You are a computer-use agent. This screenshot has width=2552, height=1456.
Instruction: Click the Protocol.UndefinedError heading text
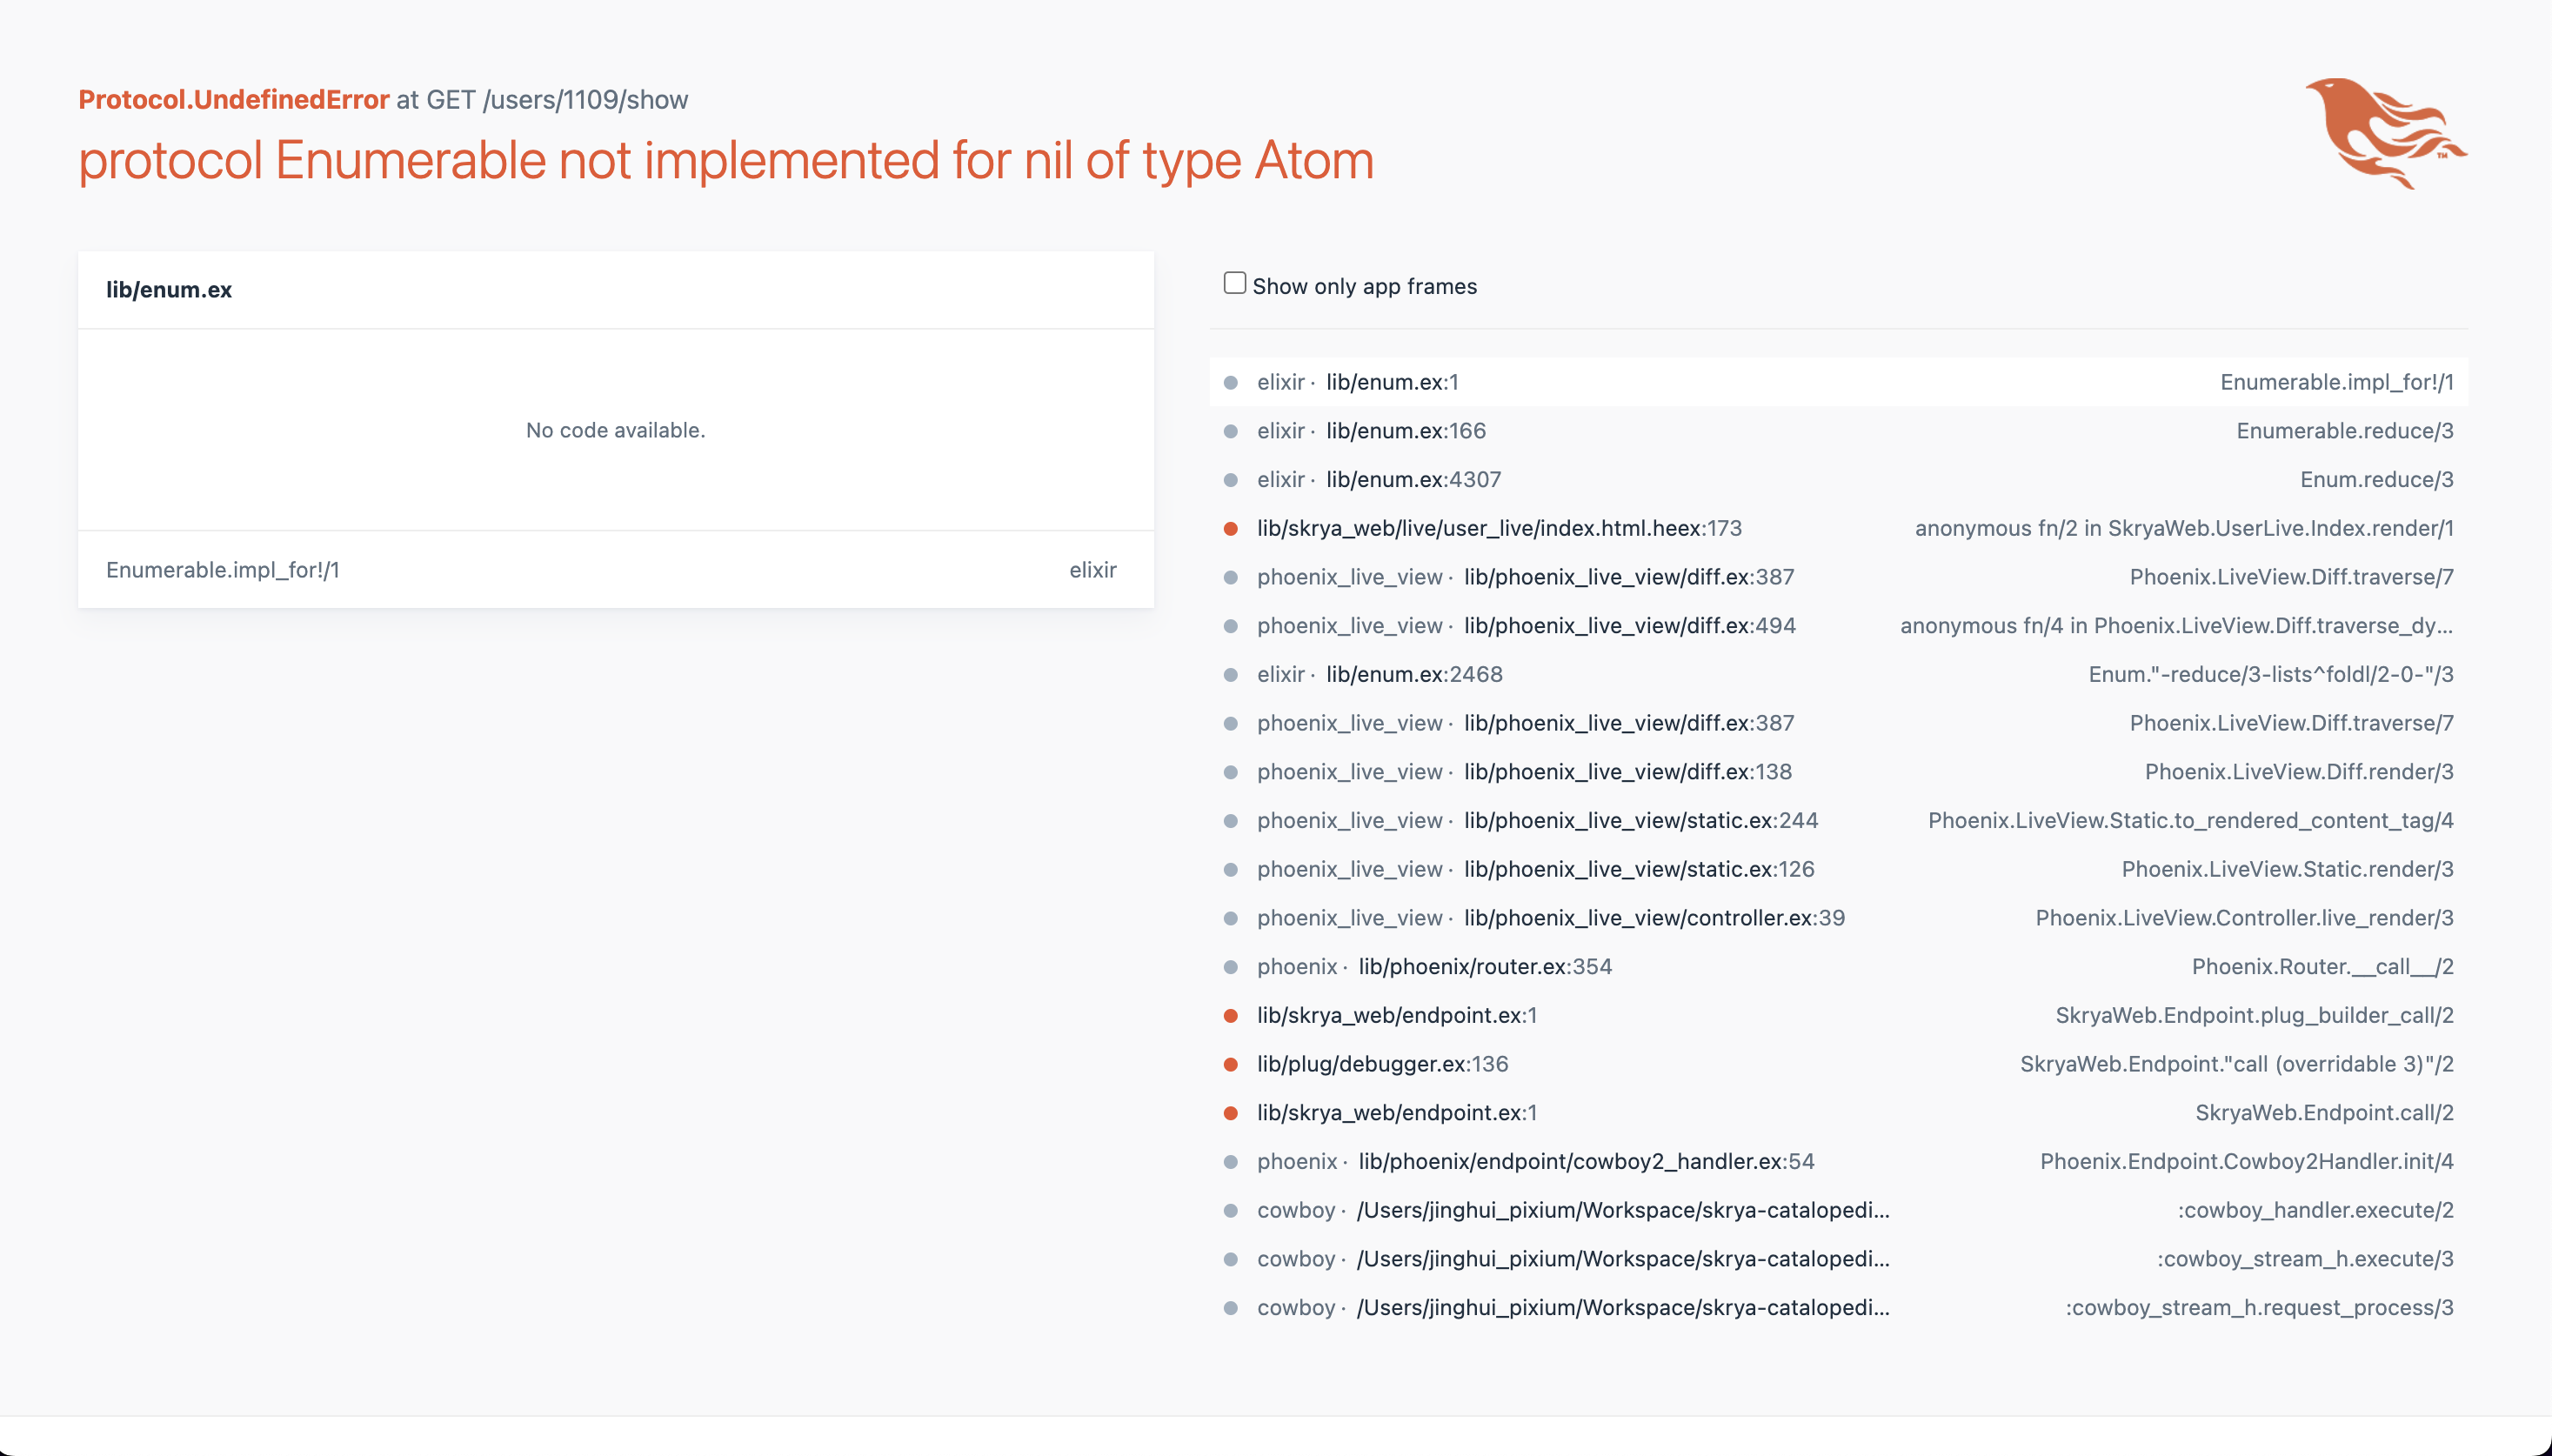(x=234, y=99)
